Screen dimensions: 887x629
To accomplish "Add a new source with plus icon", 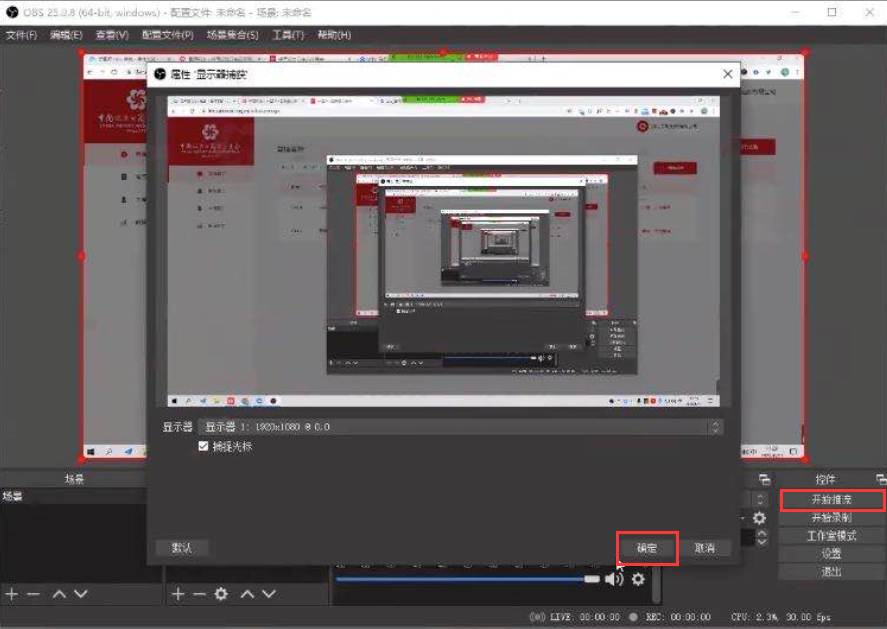I will coord(178,594).
